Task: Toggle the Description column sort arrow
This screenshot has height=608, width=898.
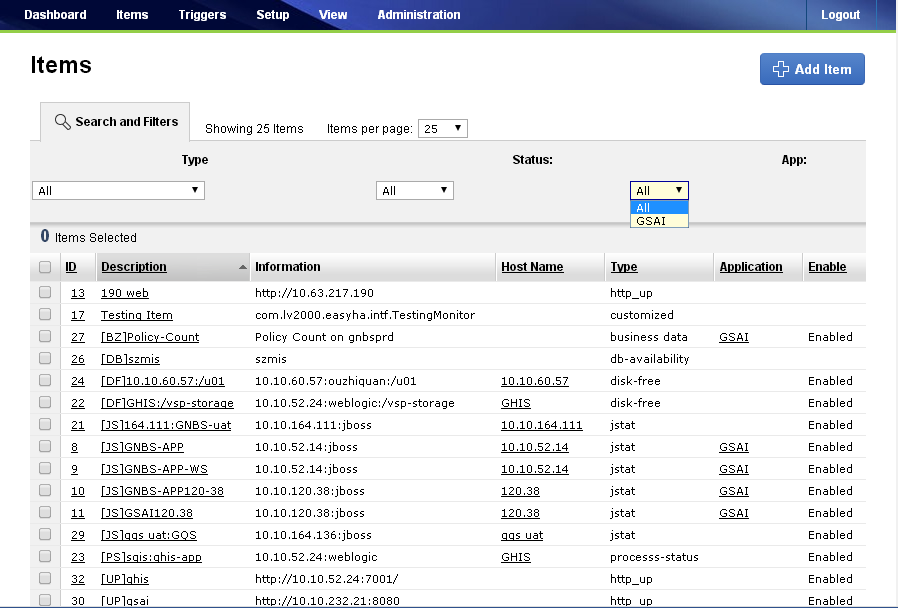Action: pos(243,267)
